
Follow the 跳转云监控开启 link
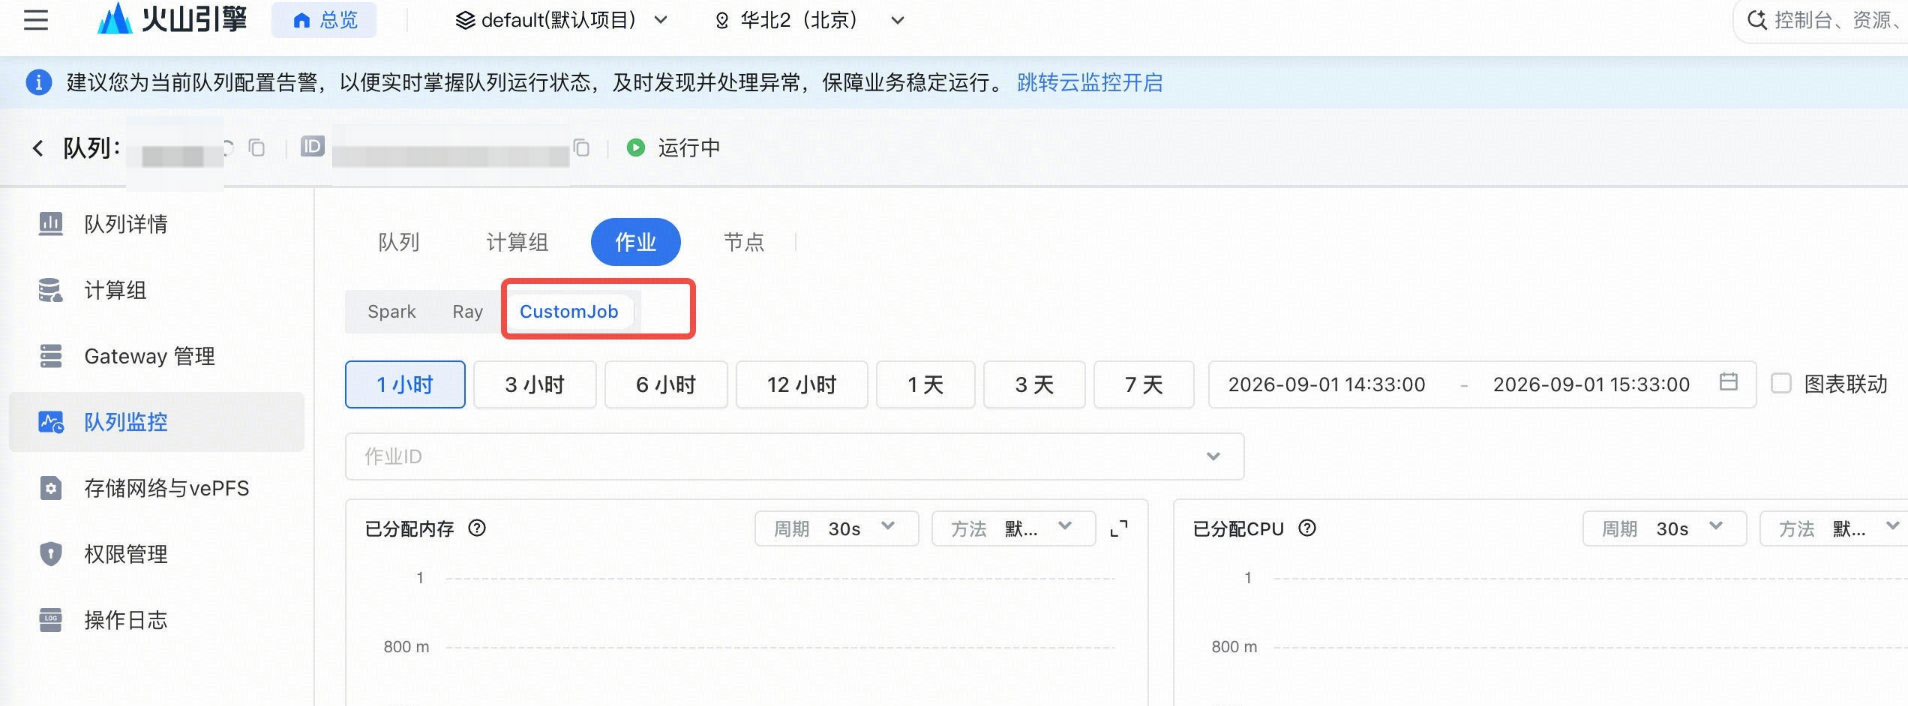1090,82
